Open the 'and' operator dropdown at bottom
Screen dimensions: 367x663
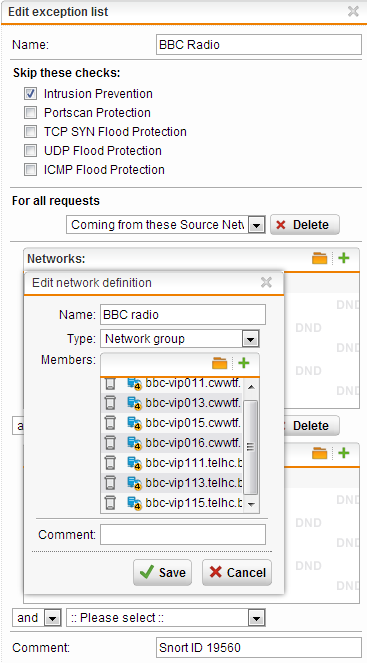tap(36, 618)
